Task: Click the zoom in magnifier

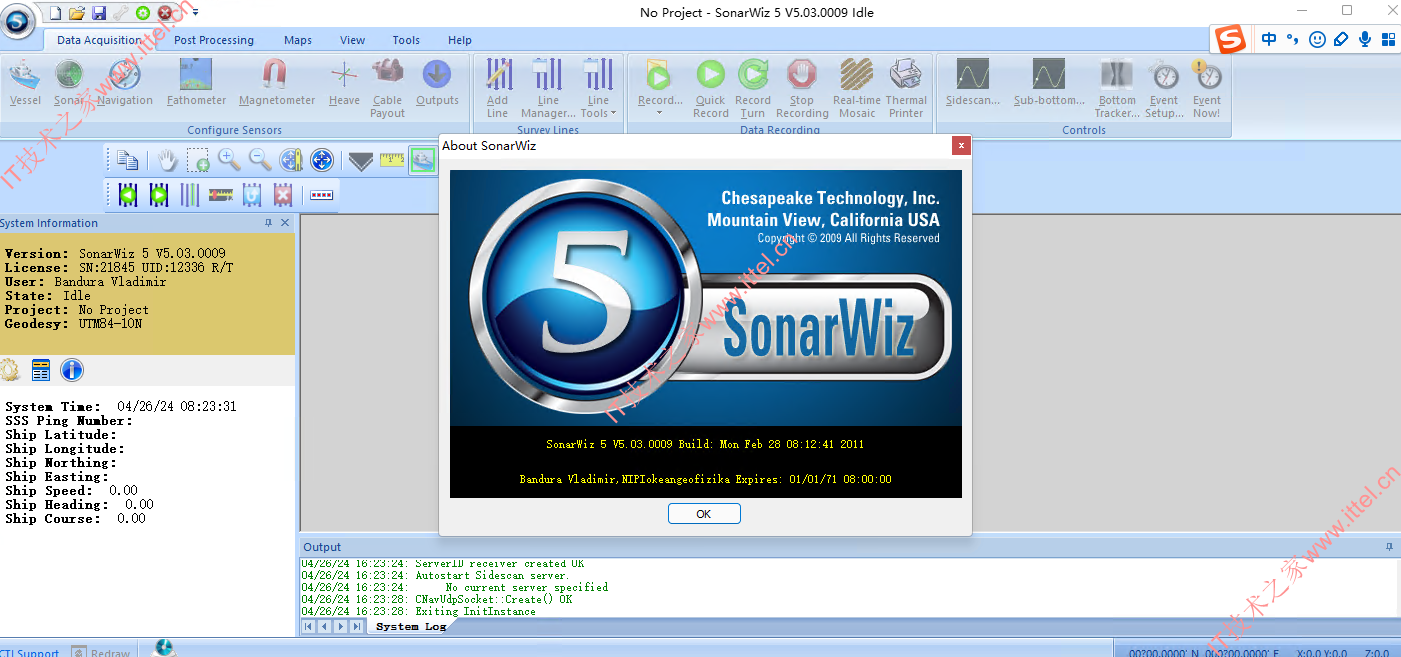Action: (229, 160)
